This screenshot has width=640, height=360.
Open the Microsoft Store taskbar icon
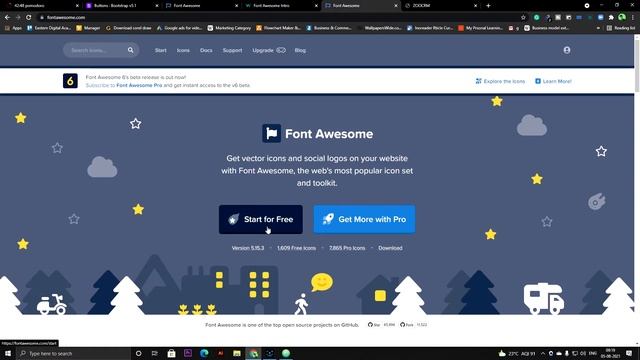click(171, 353)
